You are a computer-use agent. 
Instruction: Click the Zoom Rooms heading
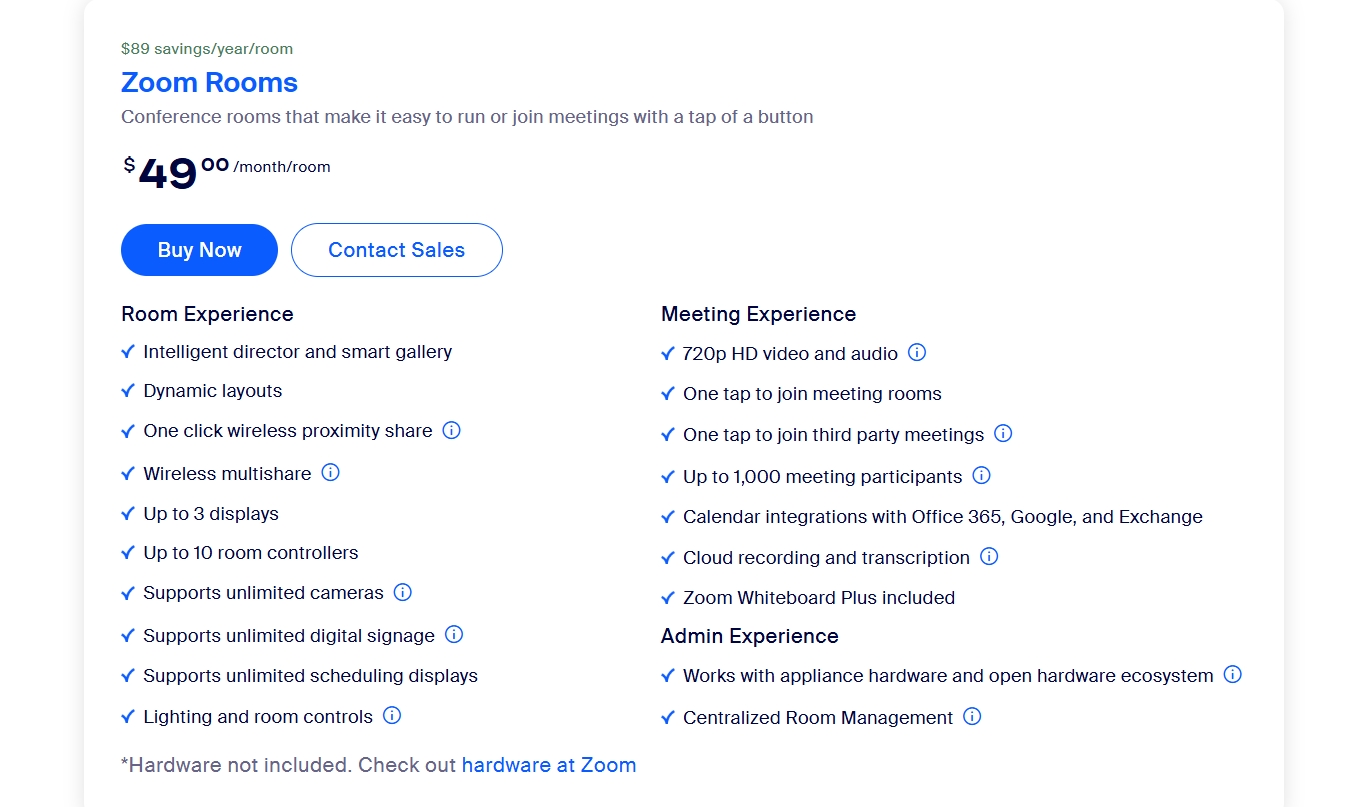[x=209, y=82]
